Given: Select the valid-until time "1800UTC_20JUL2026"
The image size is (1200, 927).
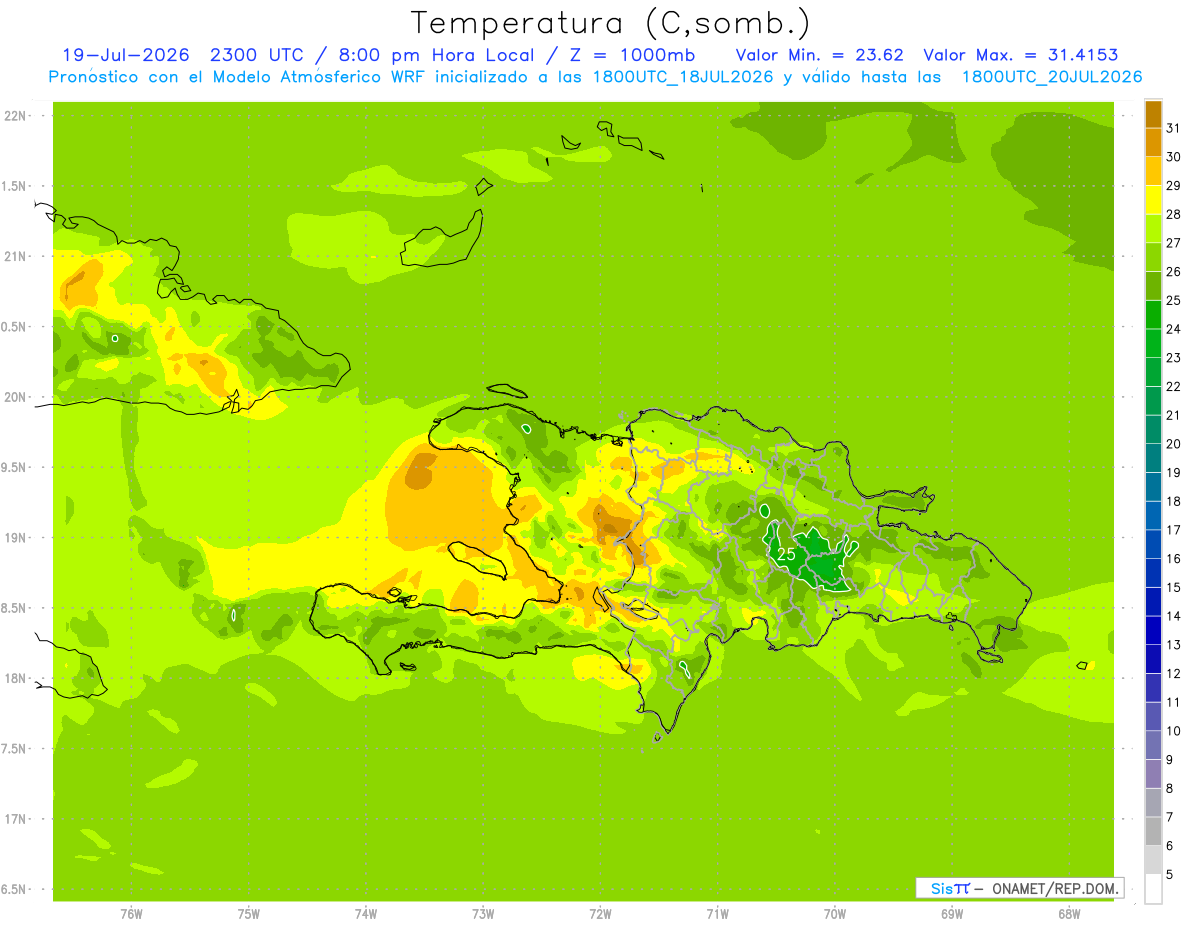Looking at the screenshot, I should (1052, 77).
